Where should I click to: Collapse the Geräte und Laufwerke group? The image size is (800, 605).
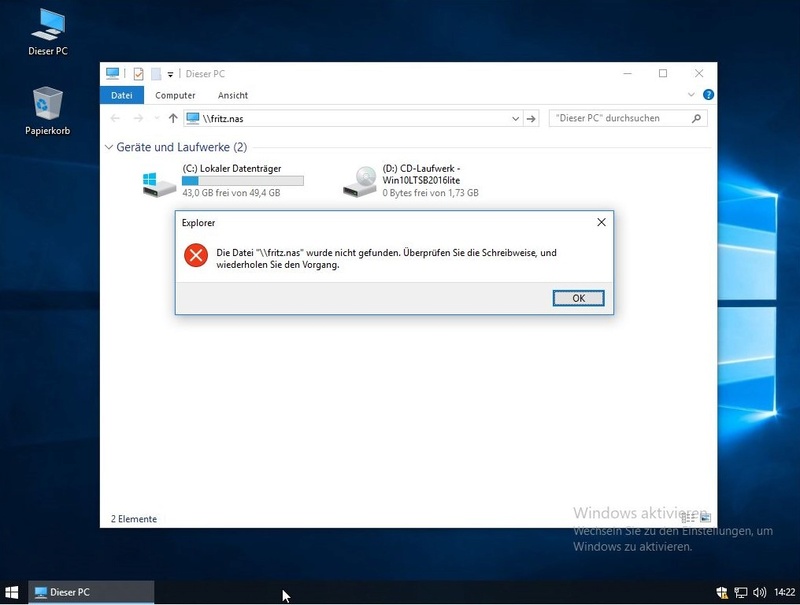click(109, 147)
